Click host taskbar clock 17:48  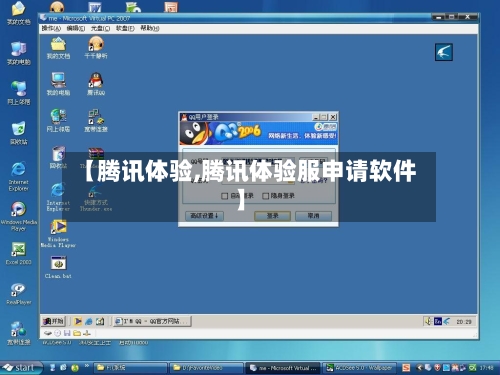[487, 368]
